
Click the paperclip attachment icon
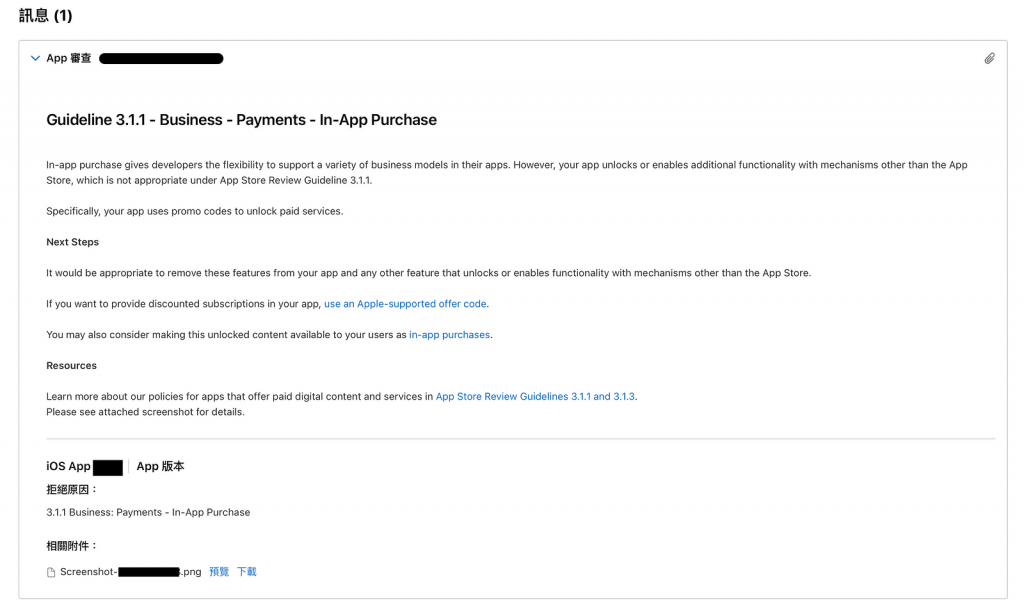click(989, 59)
